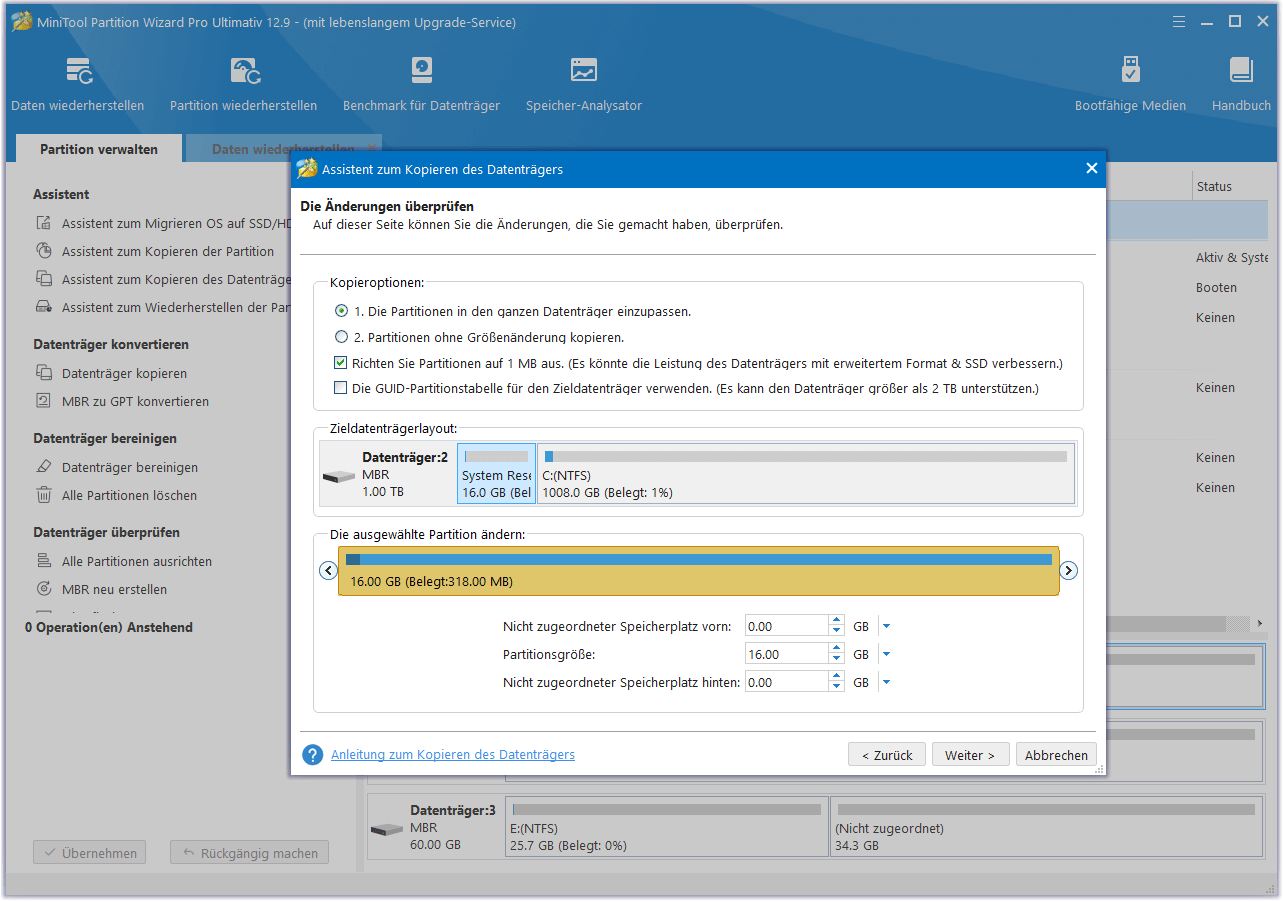Click Rückgängig machen button
Screen dimensions: 1283x902
tap(249, 853)
